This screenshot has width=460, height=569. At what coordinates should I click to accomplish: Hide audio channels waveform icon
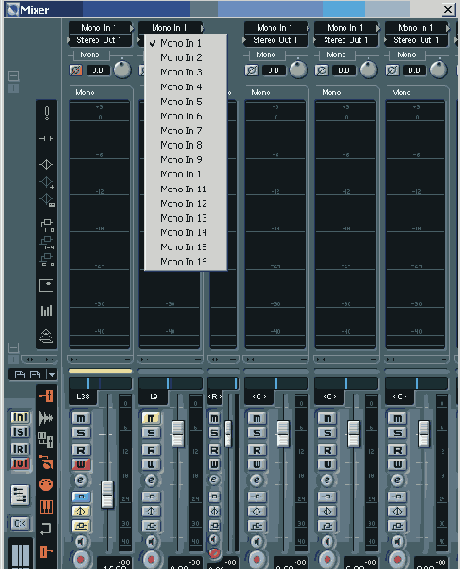point(46,418)
